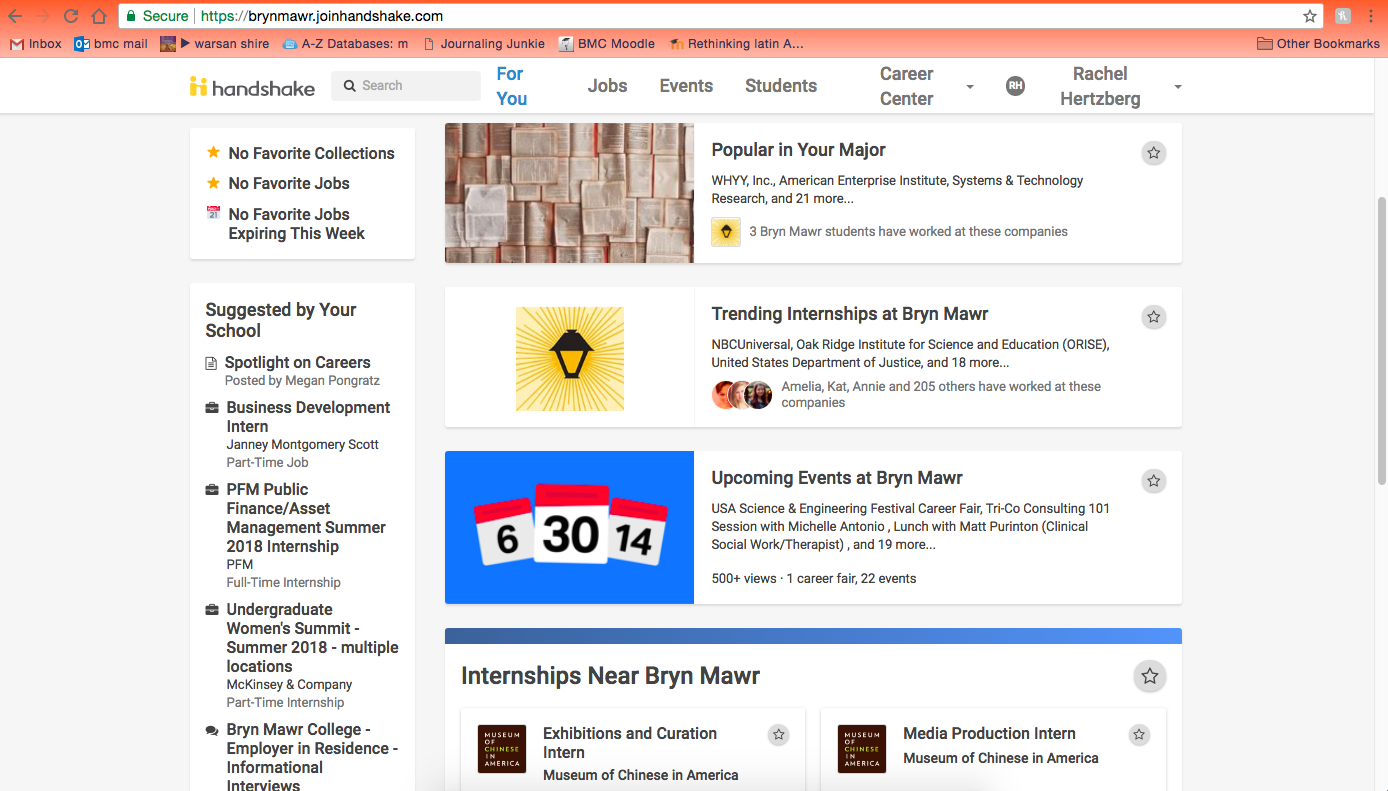Open the Rachel Hertzberg account dropdown arrow
The width and height of the screenshot is (1388, 791).
pyautogui.click(x=1177, y=87)
